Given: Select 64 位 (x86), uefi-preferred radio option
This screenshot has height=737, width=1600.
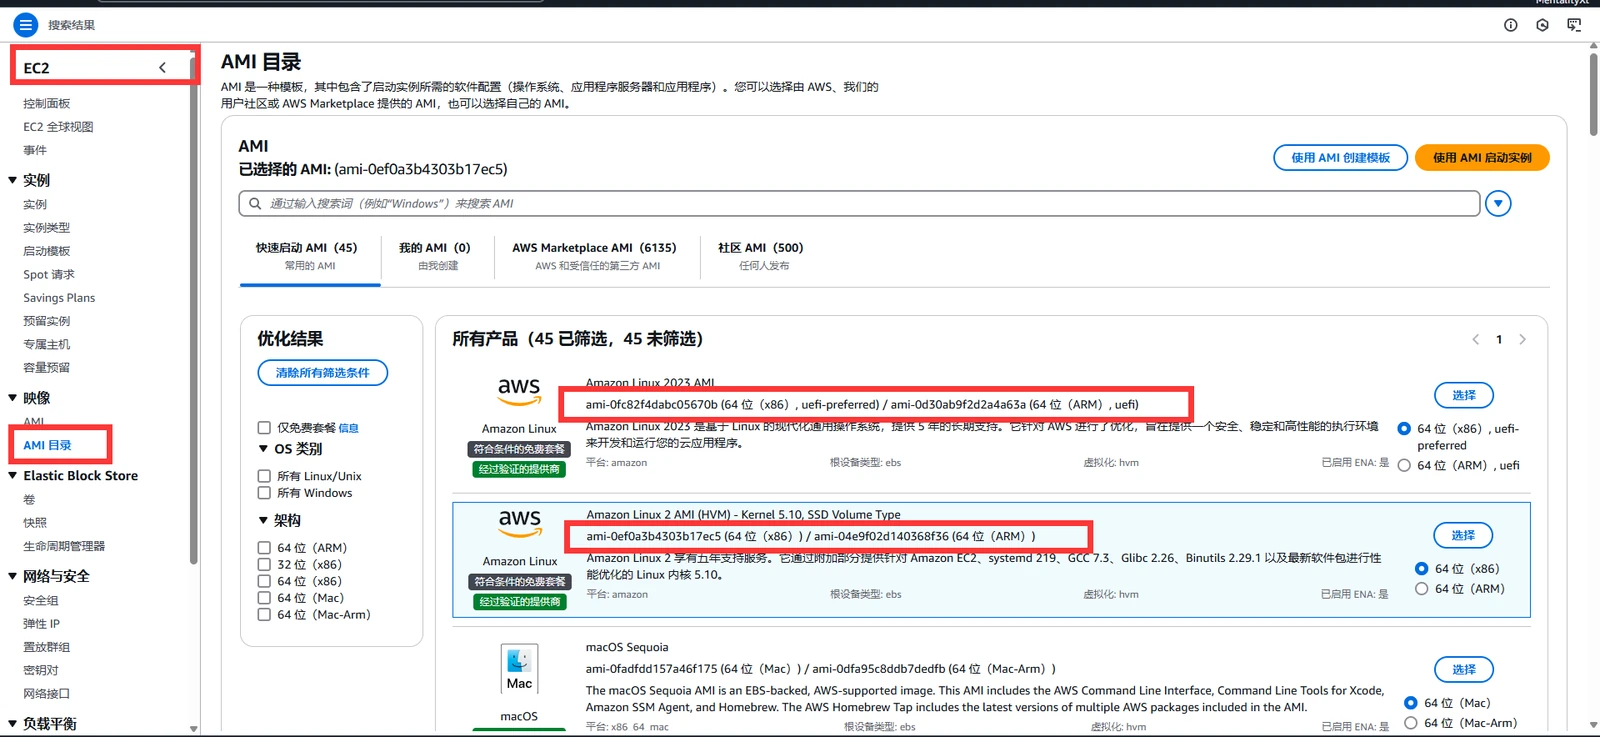Looking at the screenshot, I should coord(1404,428).
